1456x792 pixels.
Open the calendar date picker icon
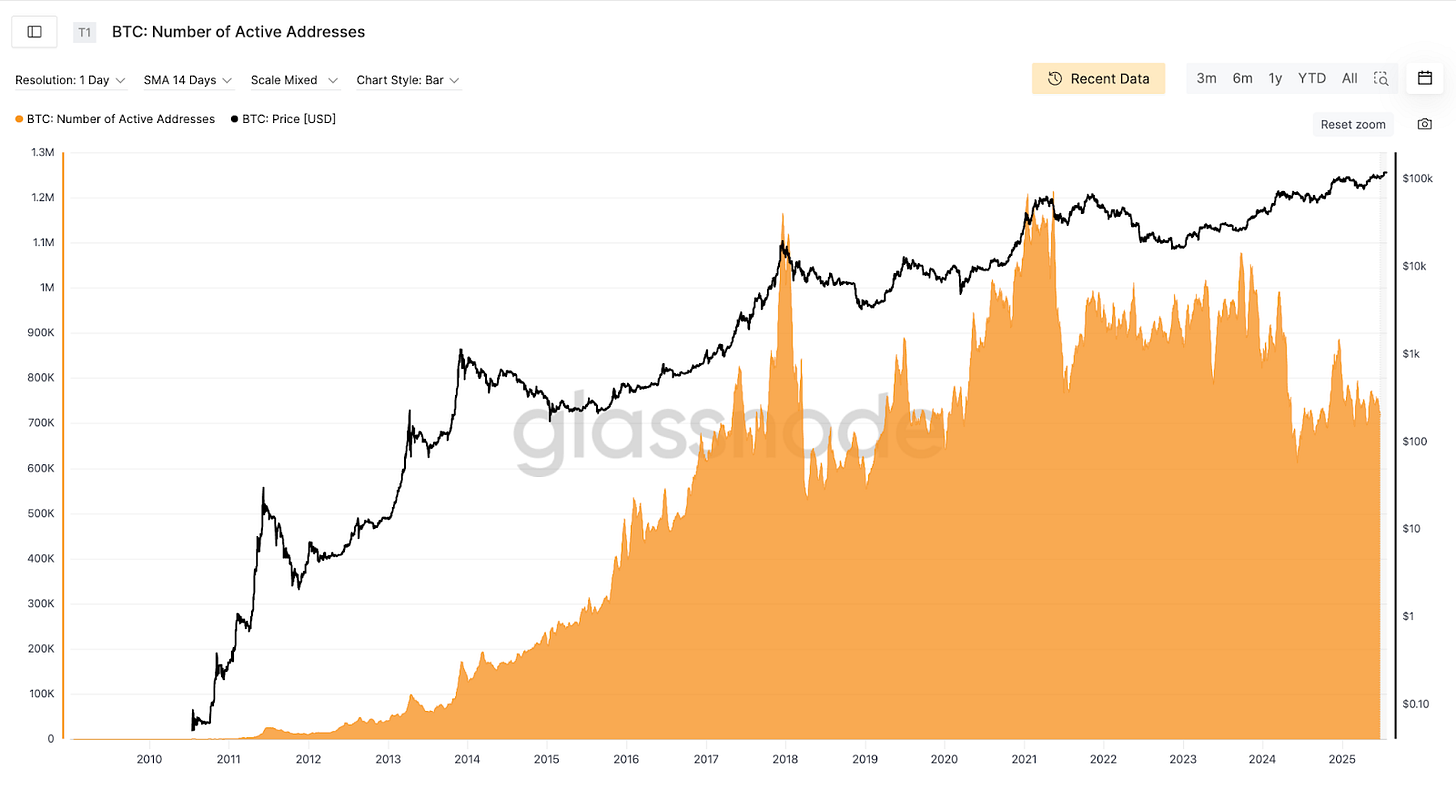click(1424, 78)
